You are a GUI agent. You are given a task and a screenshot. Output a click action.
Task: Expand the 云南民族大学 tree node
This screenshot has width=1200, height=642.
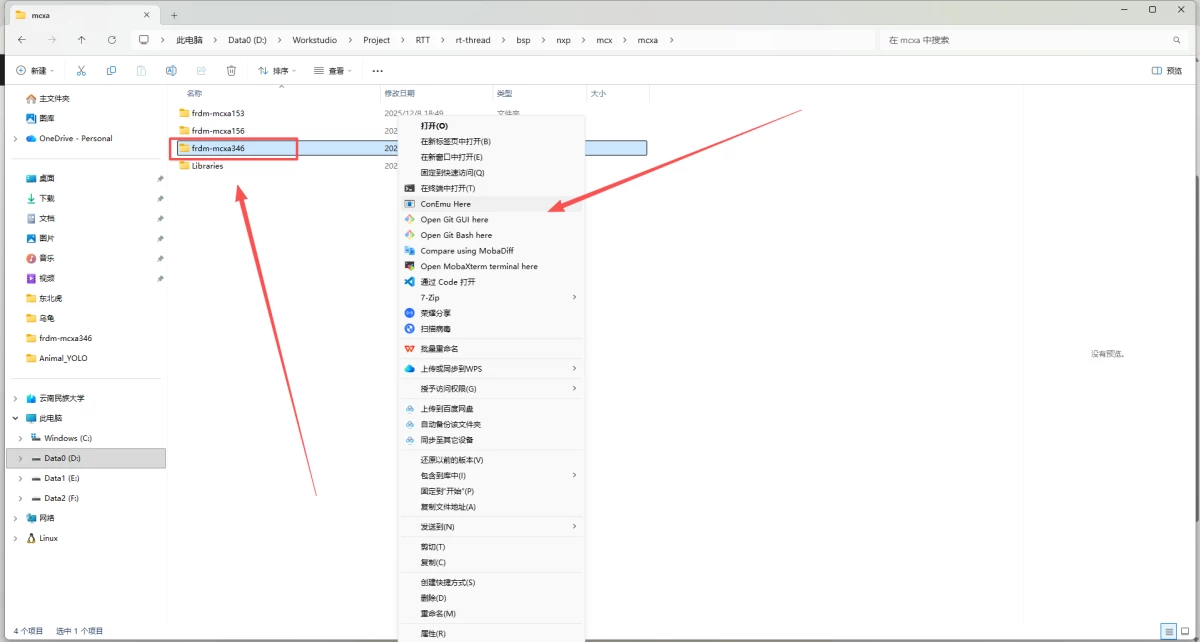(x=15, y=398)
